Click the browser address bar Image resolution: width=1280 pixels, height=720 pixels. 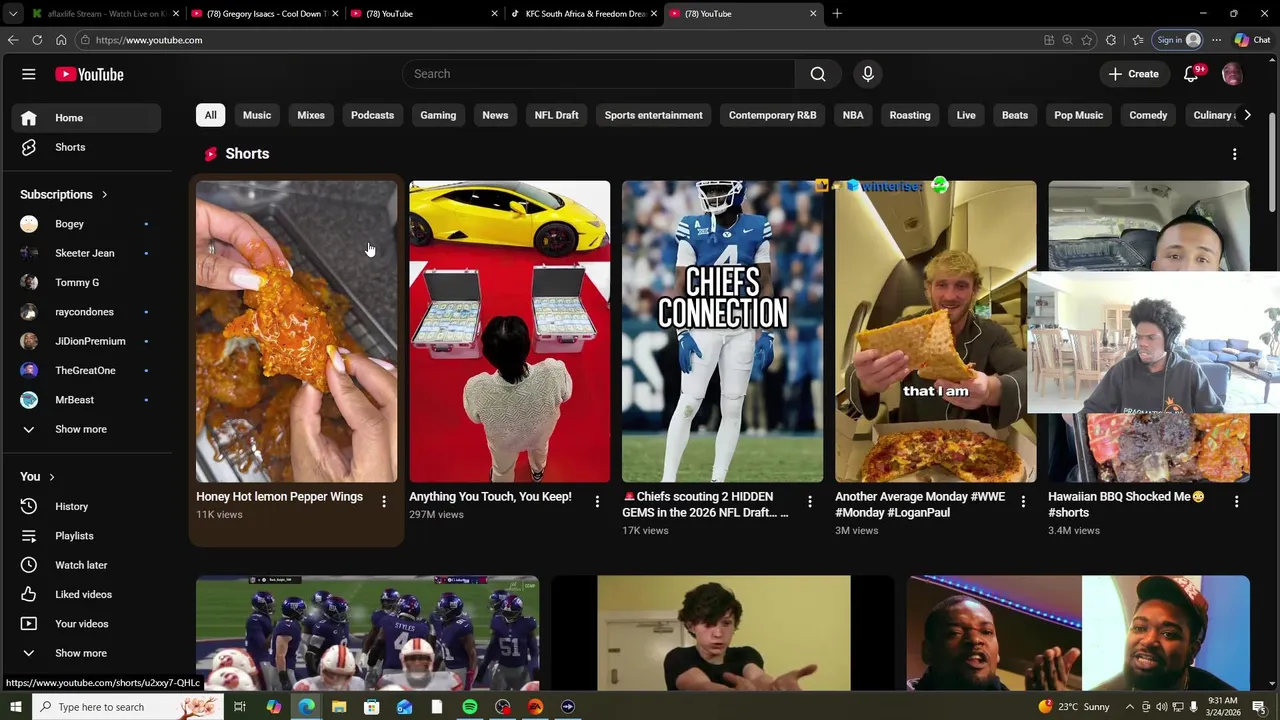[x=560, y=40]
